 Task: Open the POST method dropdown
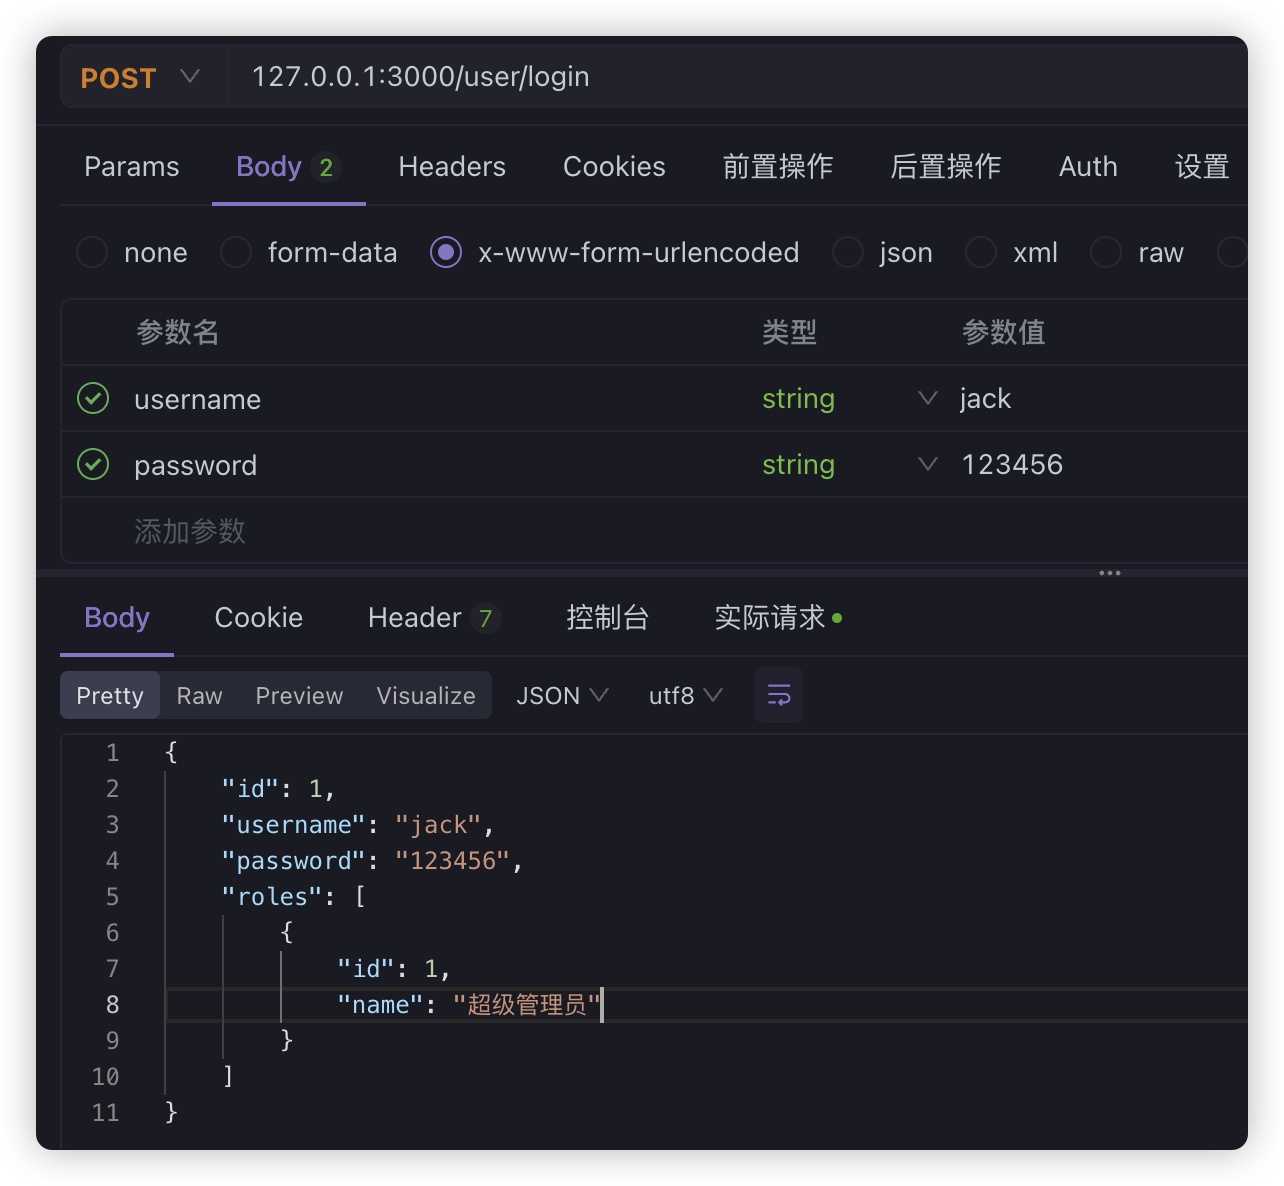(140, 77)
